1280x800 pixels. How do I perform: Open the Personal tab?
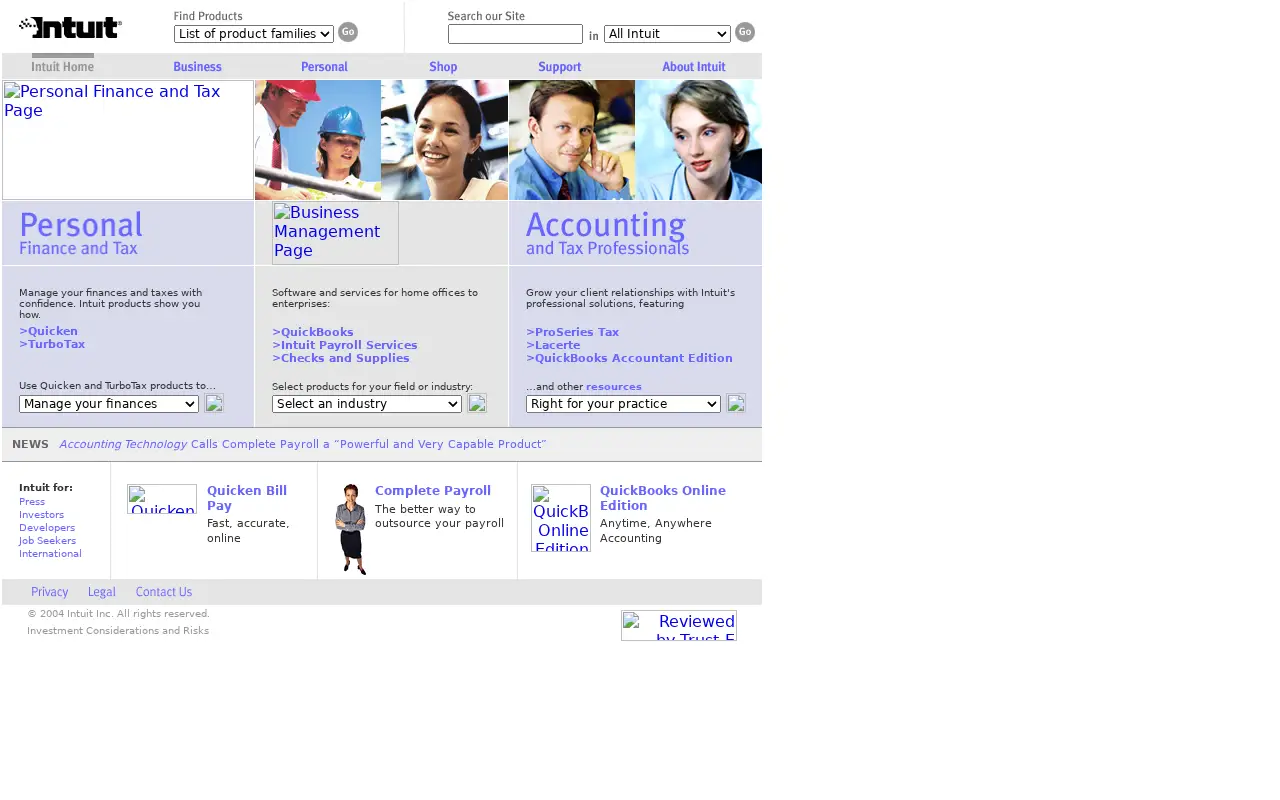[x=324, y=67]
